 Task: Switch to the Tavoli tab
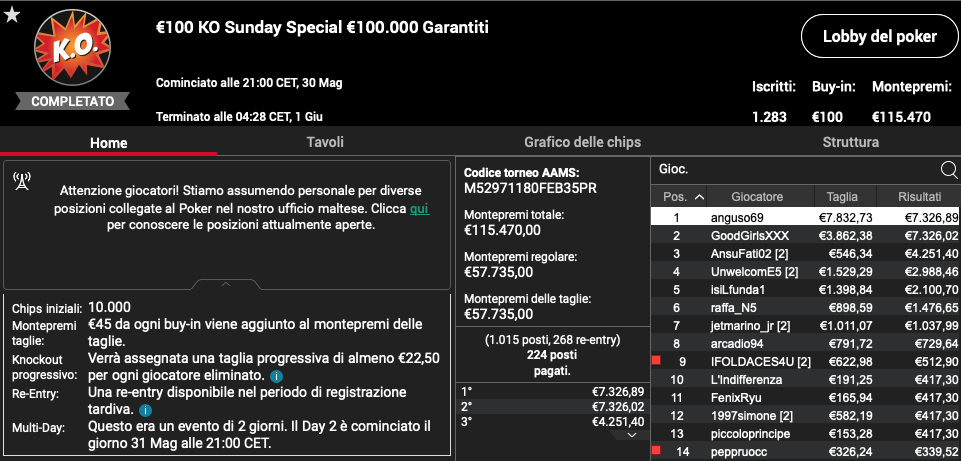pos(325,142)
